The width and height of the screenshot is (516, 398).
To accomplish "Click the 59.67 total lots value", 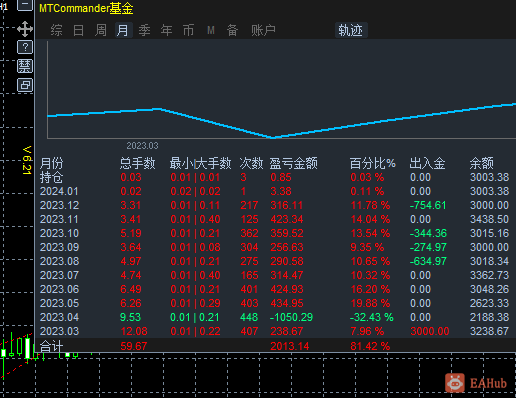I will pyautogui.click(x=134, y=346).
